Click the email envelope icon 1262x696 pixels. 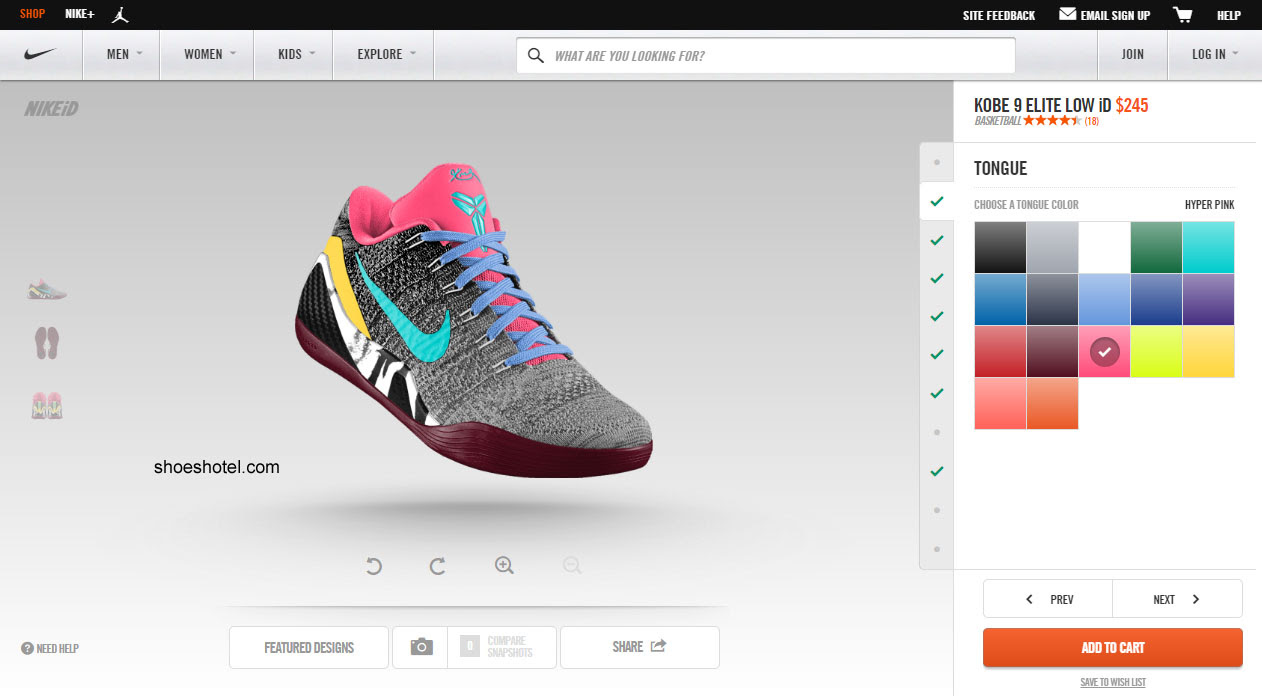point(1067,14)
